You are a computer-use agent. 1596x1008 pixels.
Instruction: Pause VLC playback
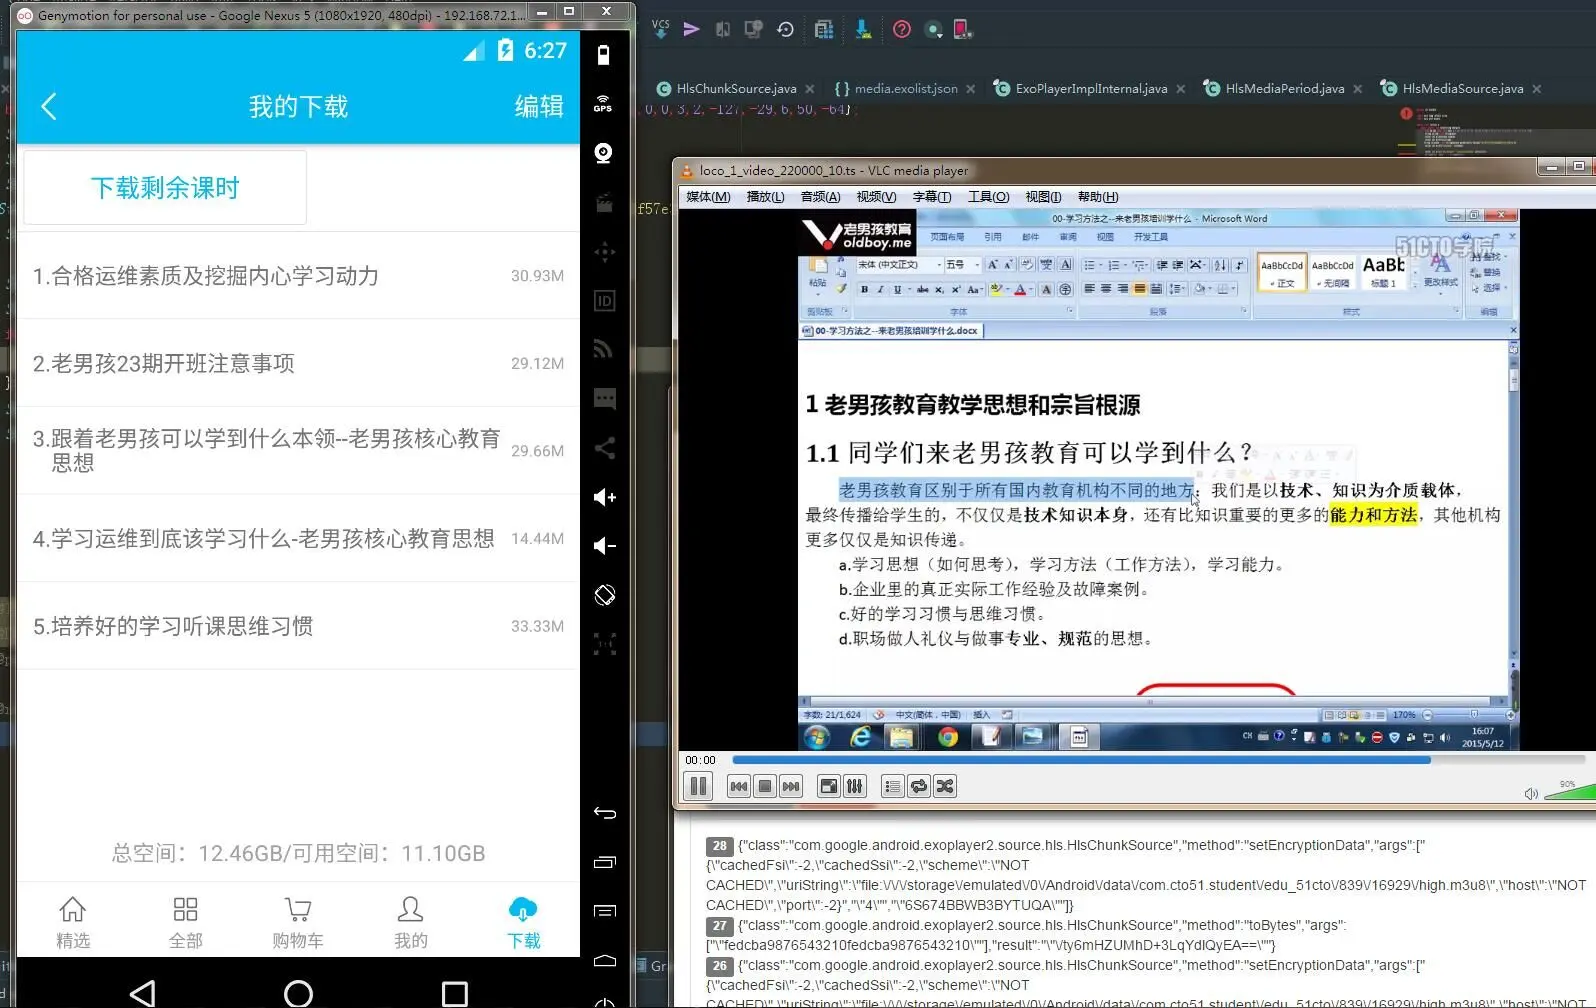[698, 786]
